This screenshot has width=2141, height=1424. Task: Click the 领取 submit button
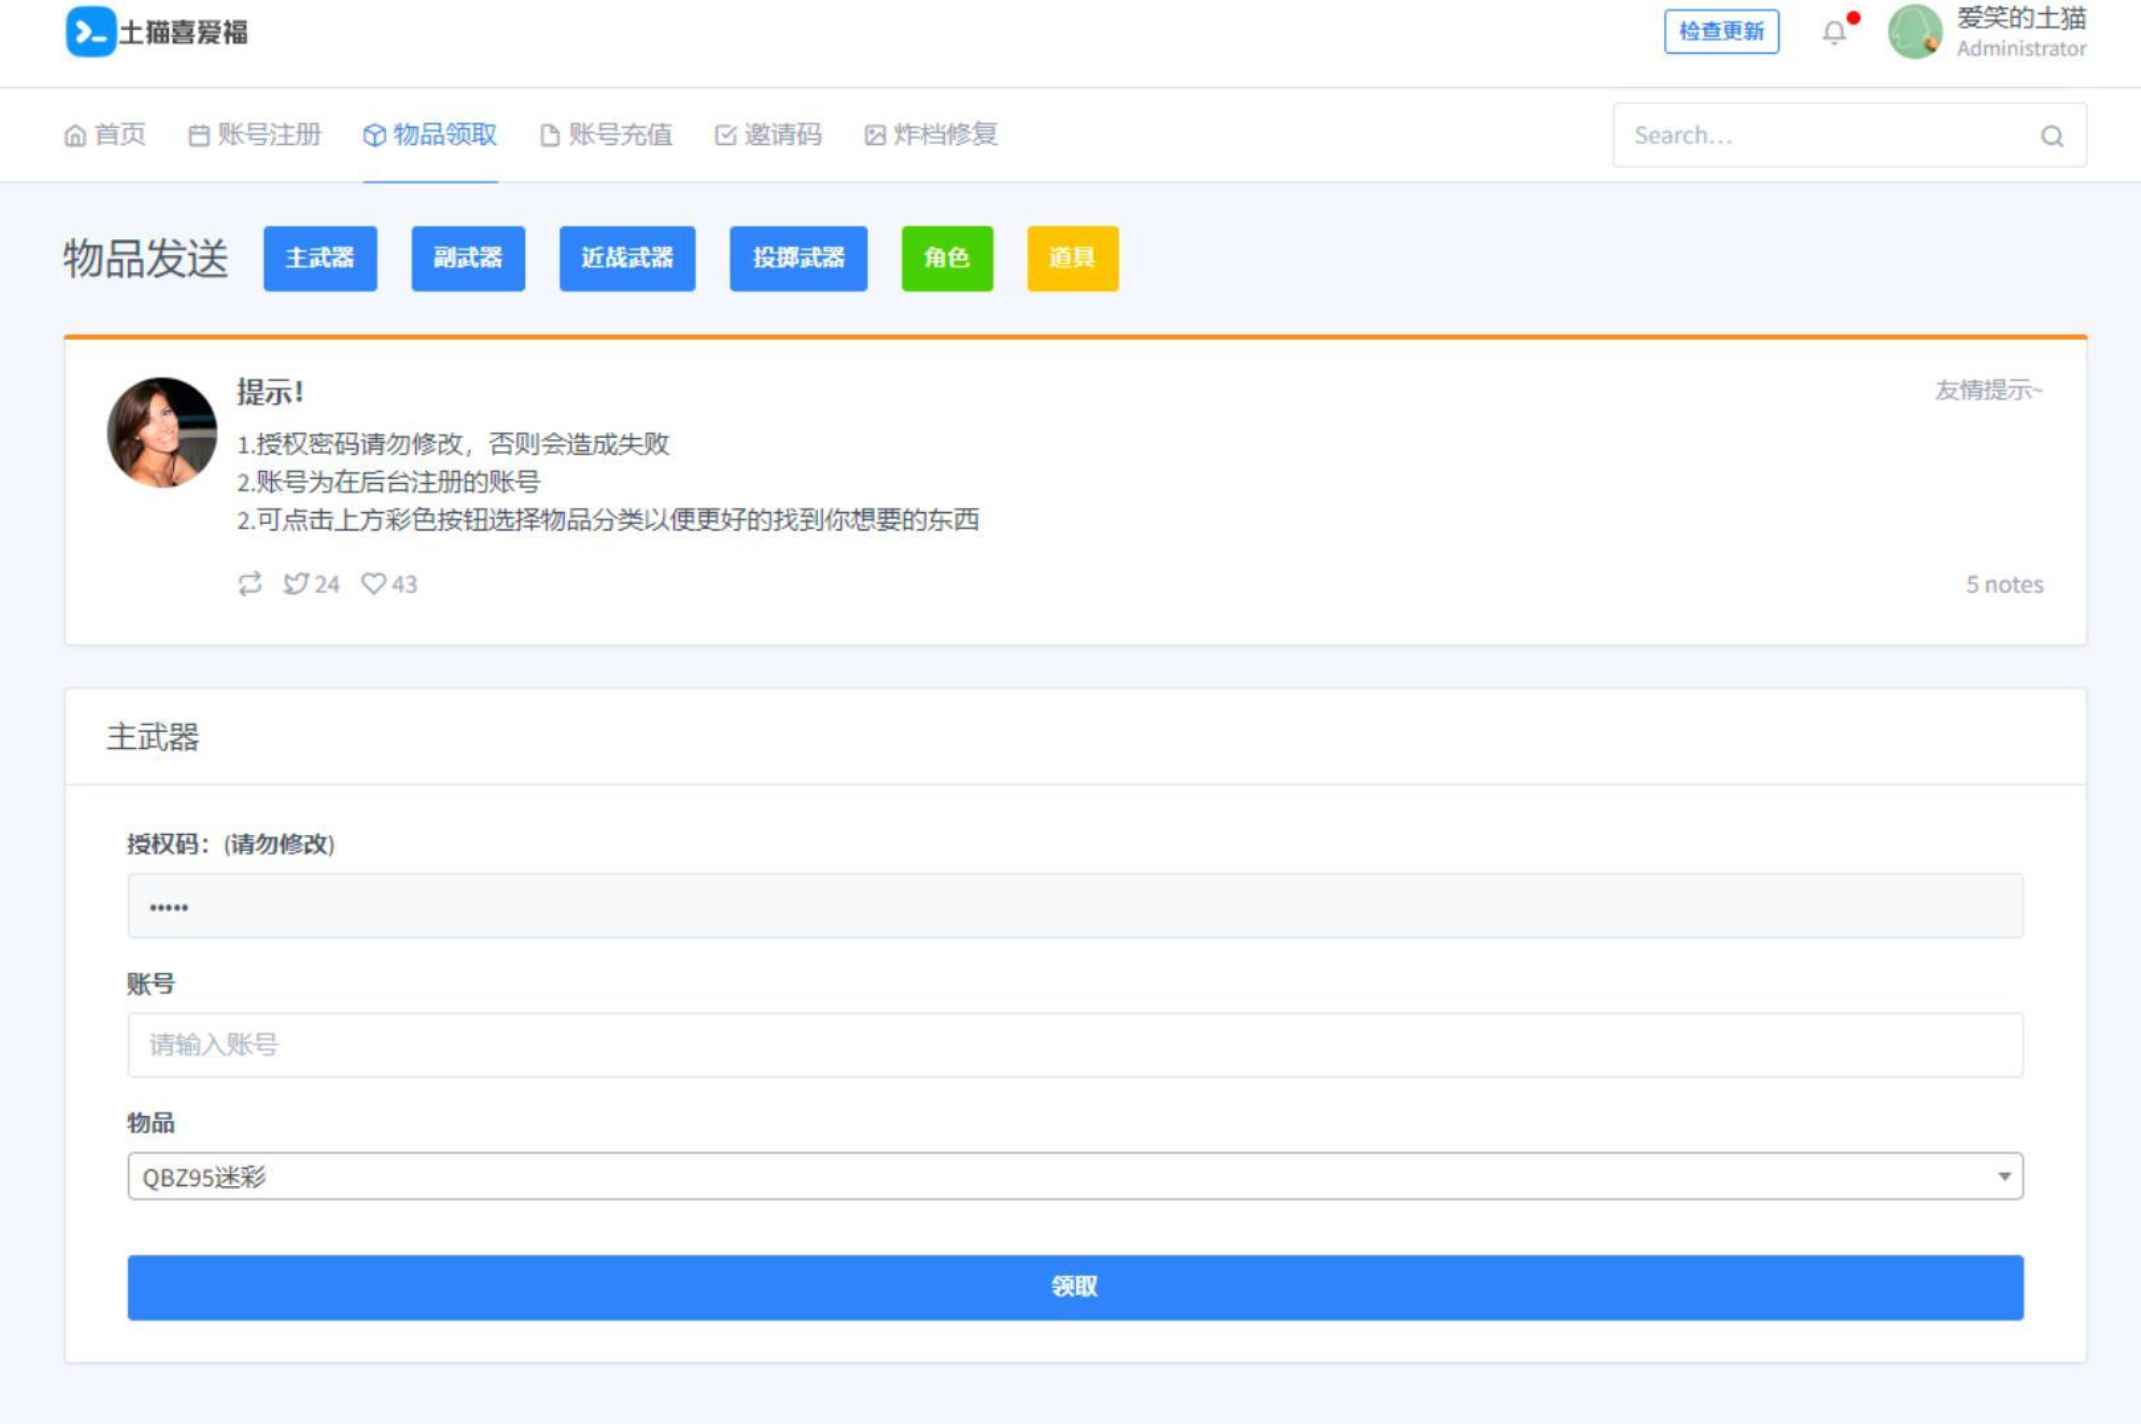pyautogui.click(x=1074, y=1288)
